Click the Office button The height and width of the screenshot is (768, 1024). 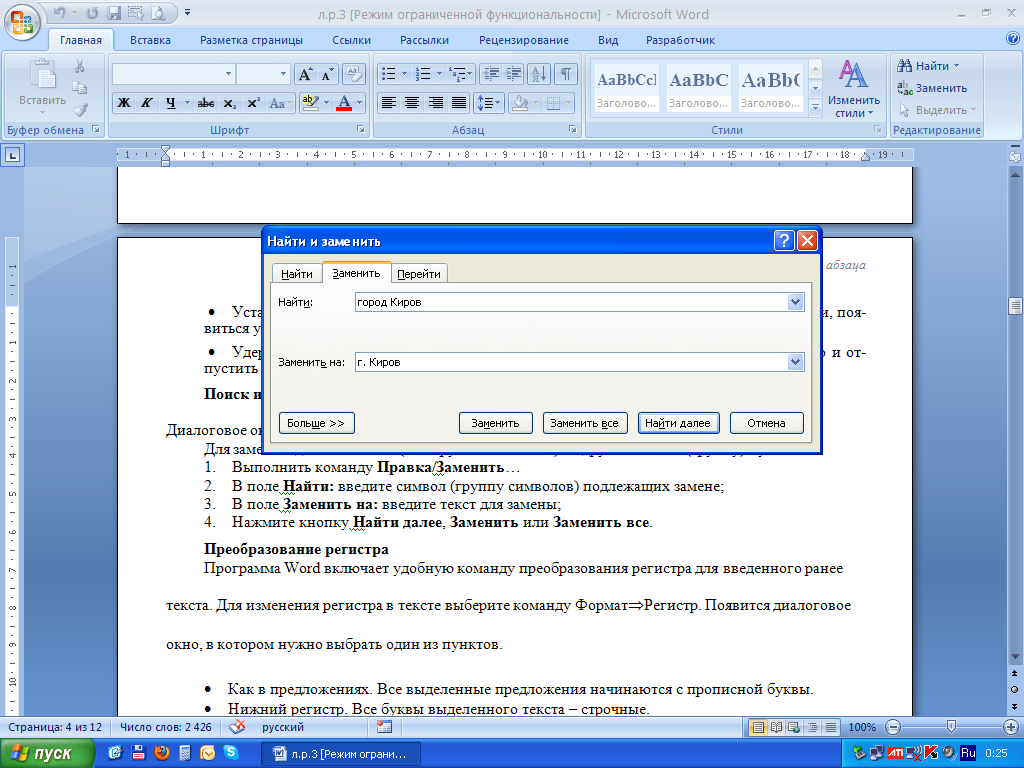pos(22,20)
